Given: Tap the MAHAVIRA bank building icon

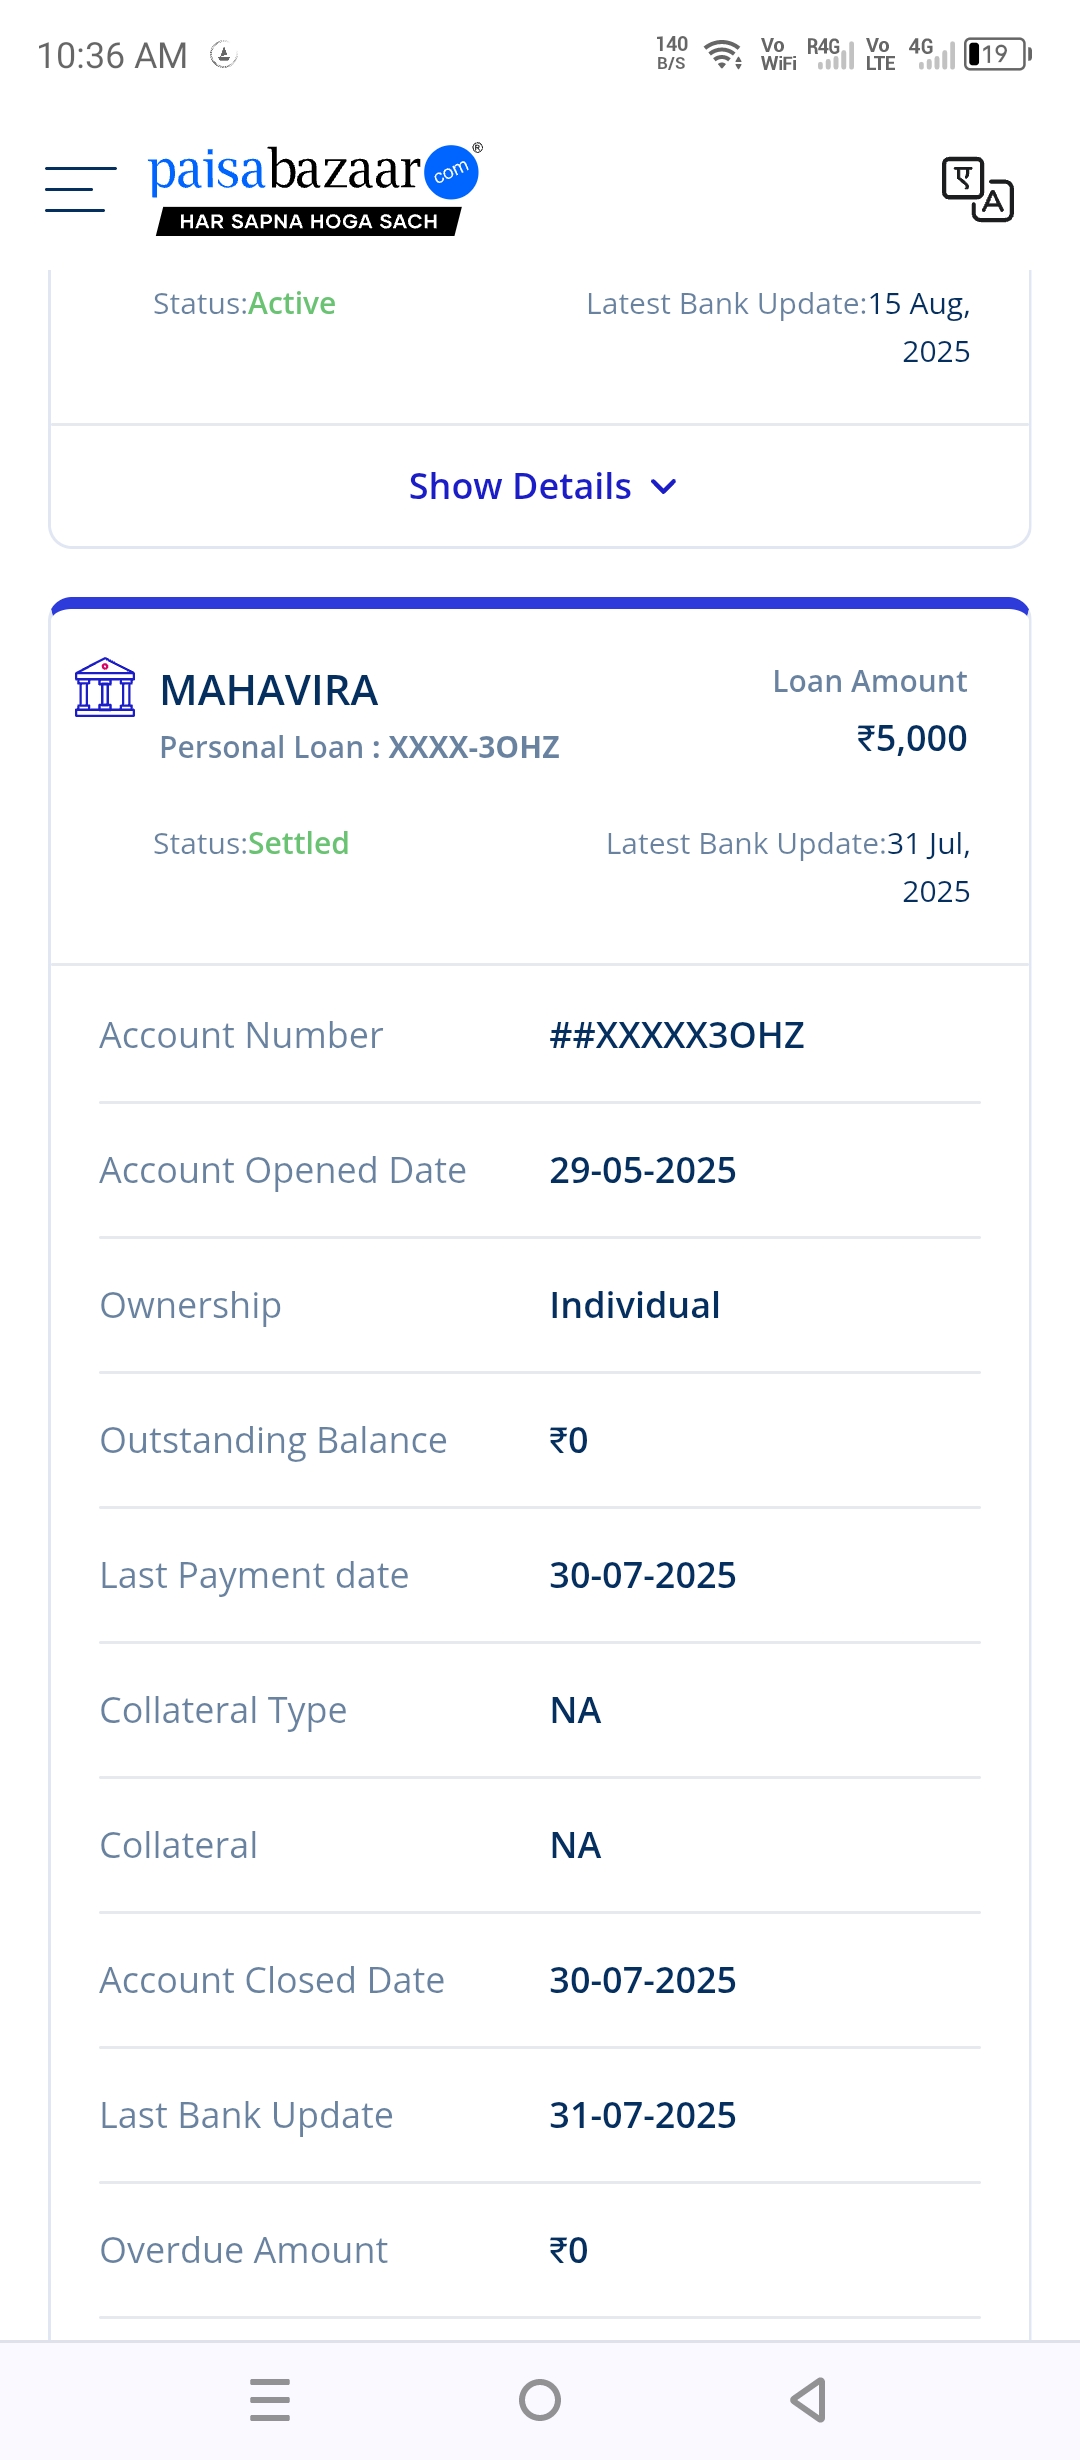Looking at the screenshot, I should tap(105, 688).
